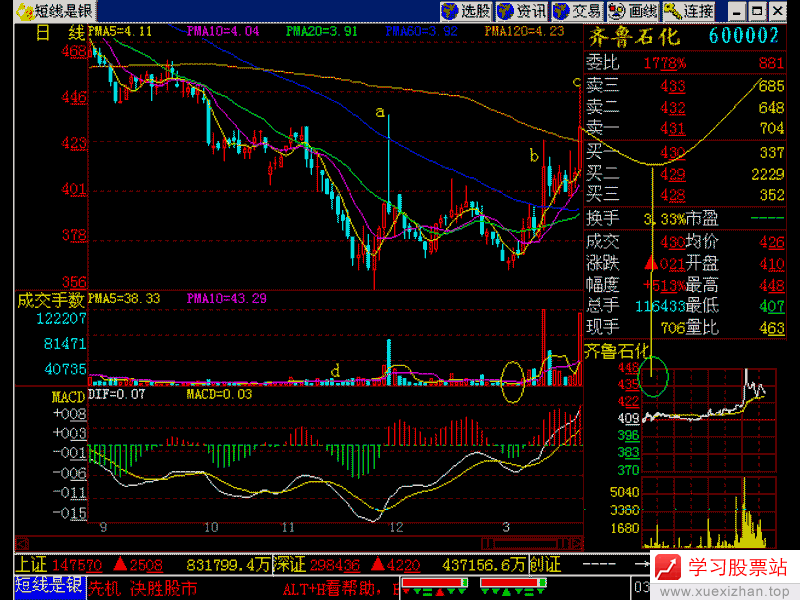Click the 先机 决胜股市 ticker text
This screenshot has height=600, width=800.
(144, 588)
